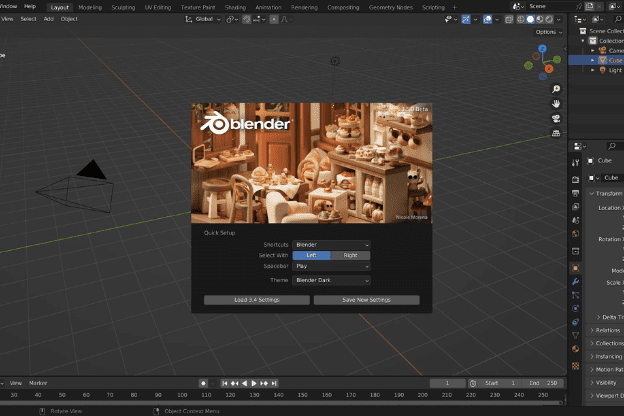The image size is (624, 416).
Task: Open the Global transform orientation dropdown
Action: [203, 19]
